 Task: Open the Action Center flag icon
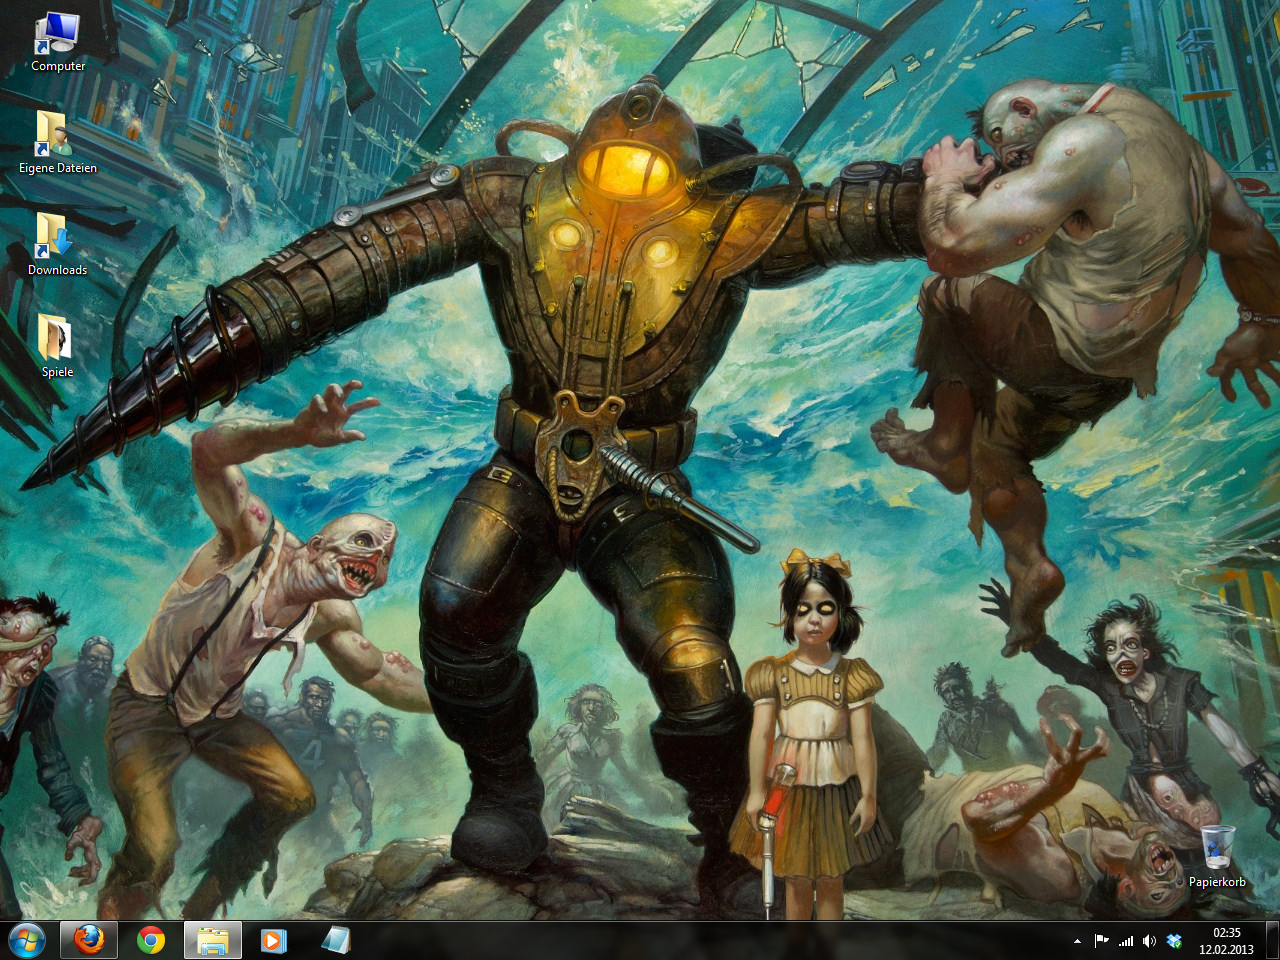(1102, 941)
